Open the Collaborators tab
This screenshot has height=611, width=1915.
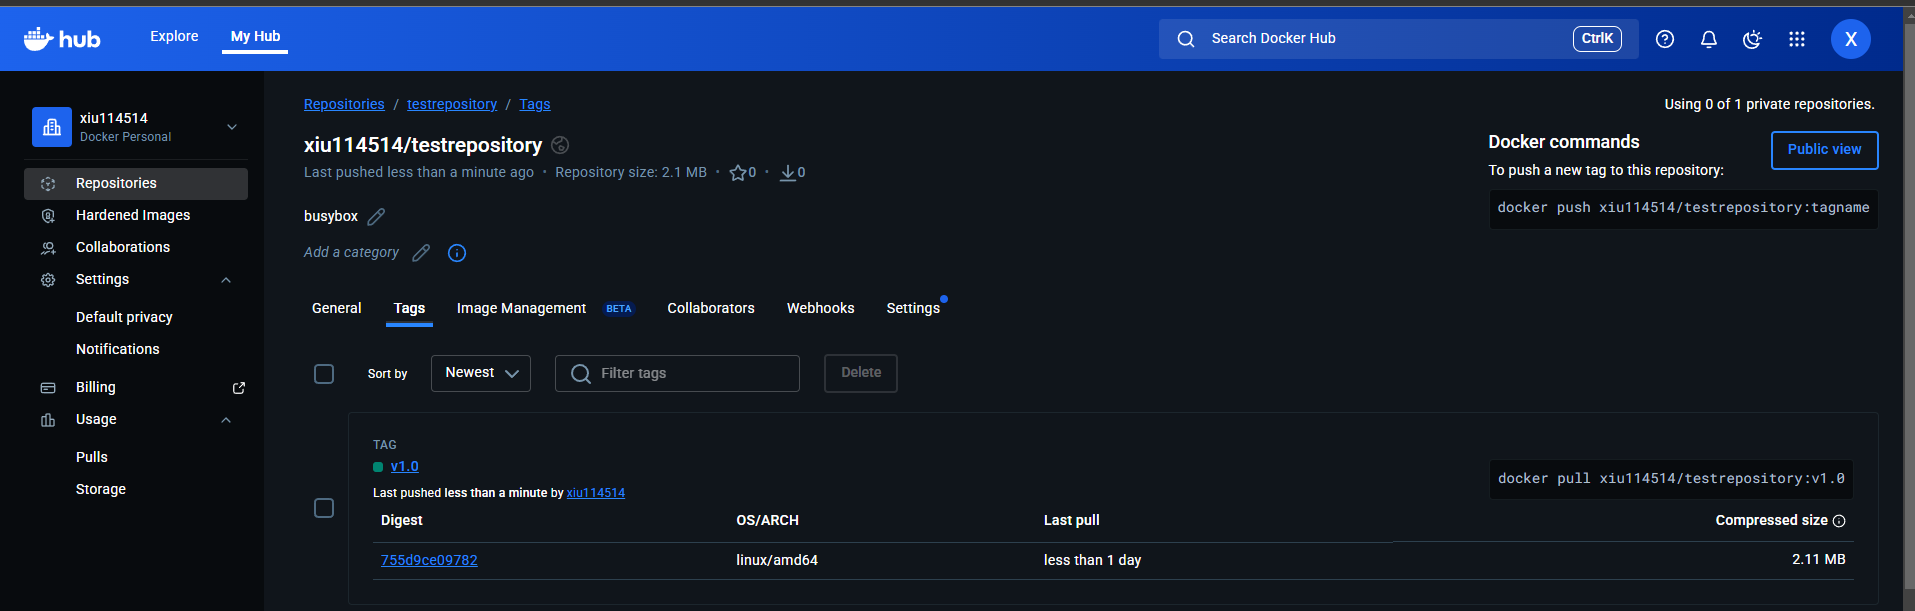click(711, 308)
